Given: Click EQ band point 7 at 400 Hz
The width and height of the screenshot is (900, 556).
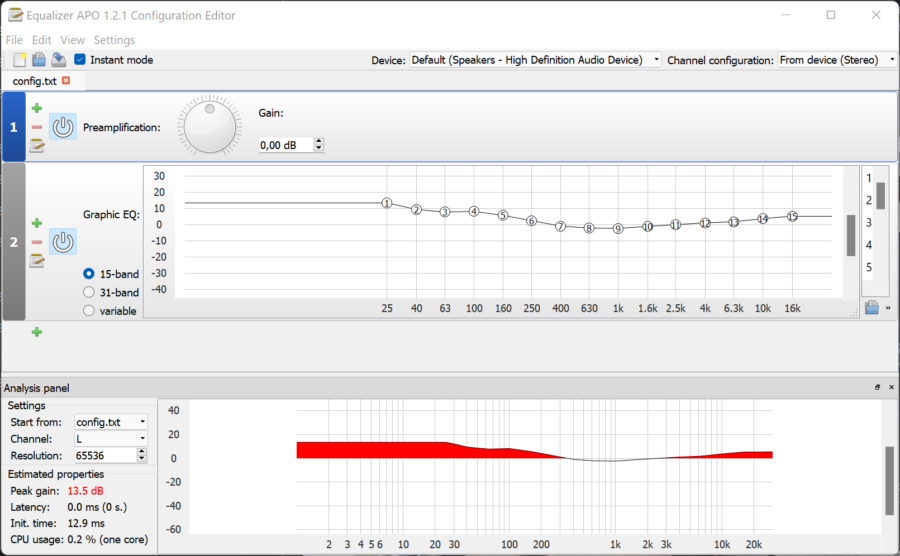Looking at the screenshot, I should point(560,227).
